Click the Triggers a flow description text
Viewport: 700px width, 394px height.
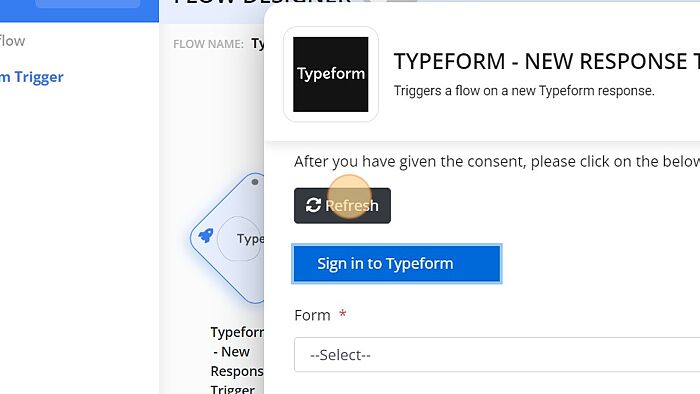coord(524,91)
